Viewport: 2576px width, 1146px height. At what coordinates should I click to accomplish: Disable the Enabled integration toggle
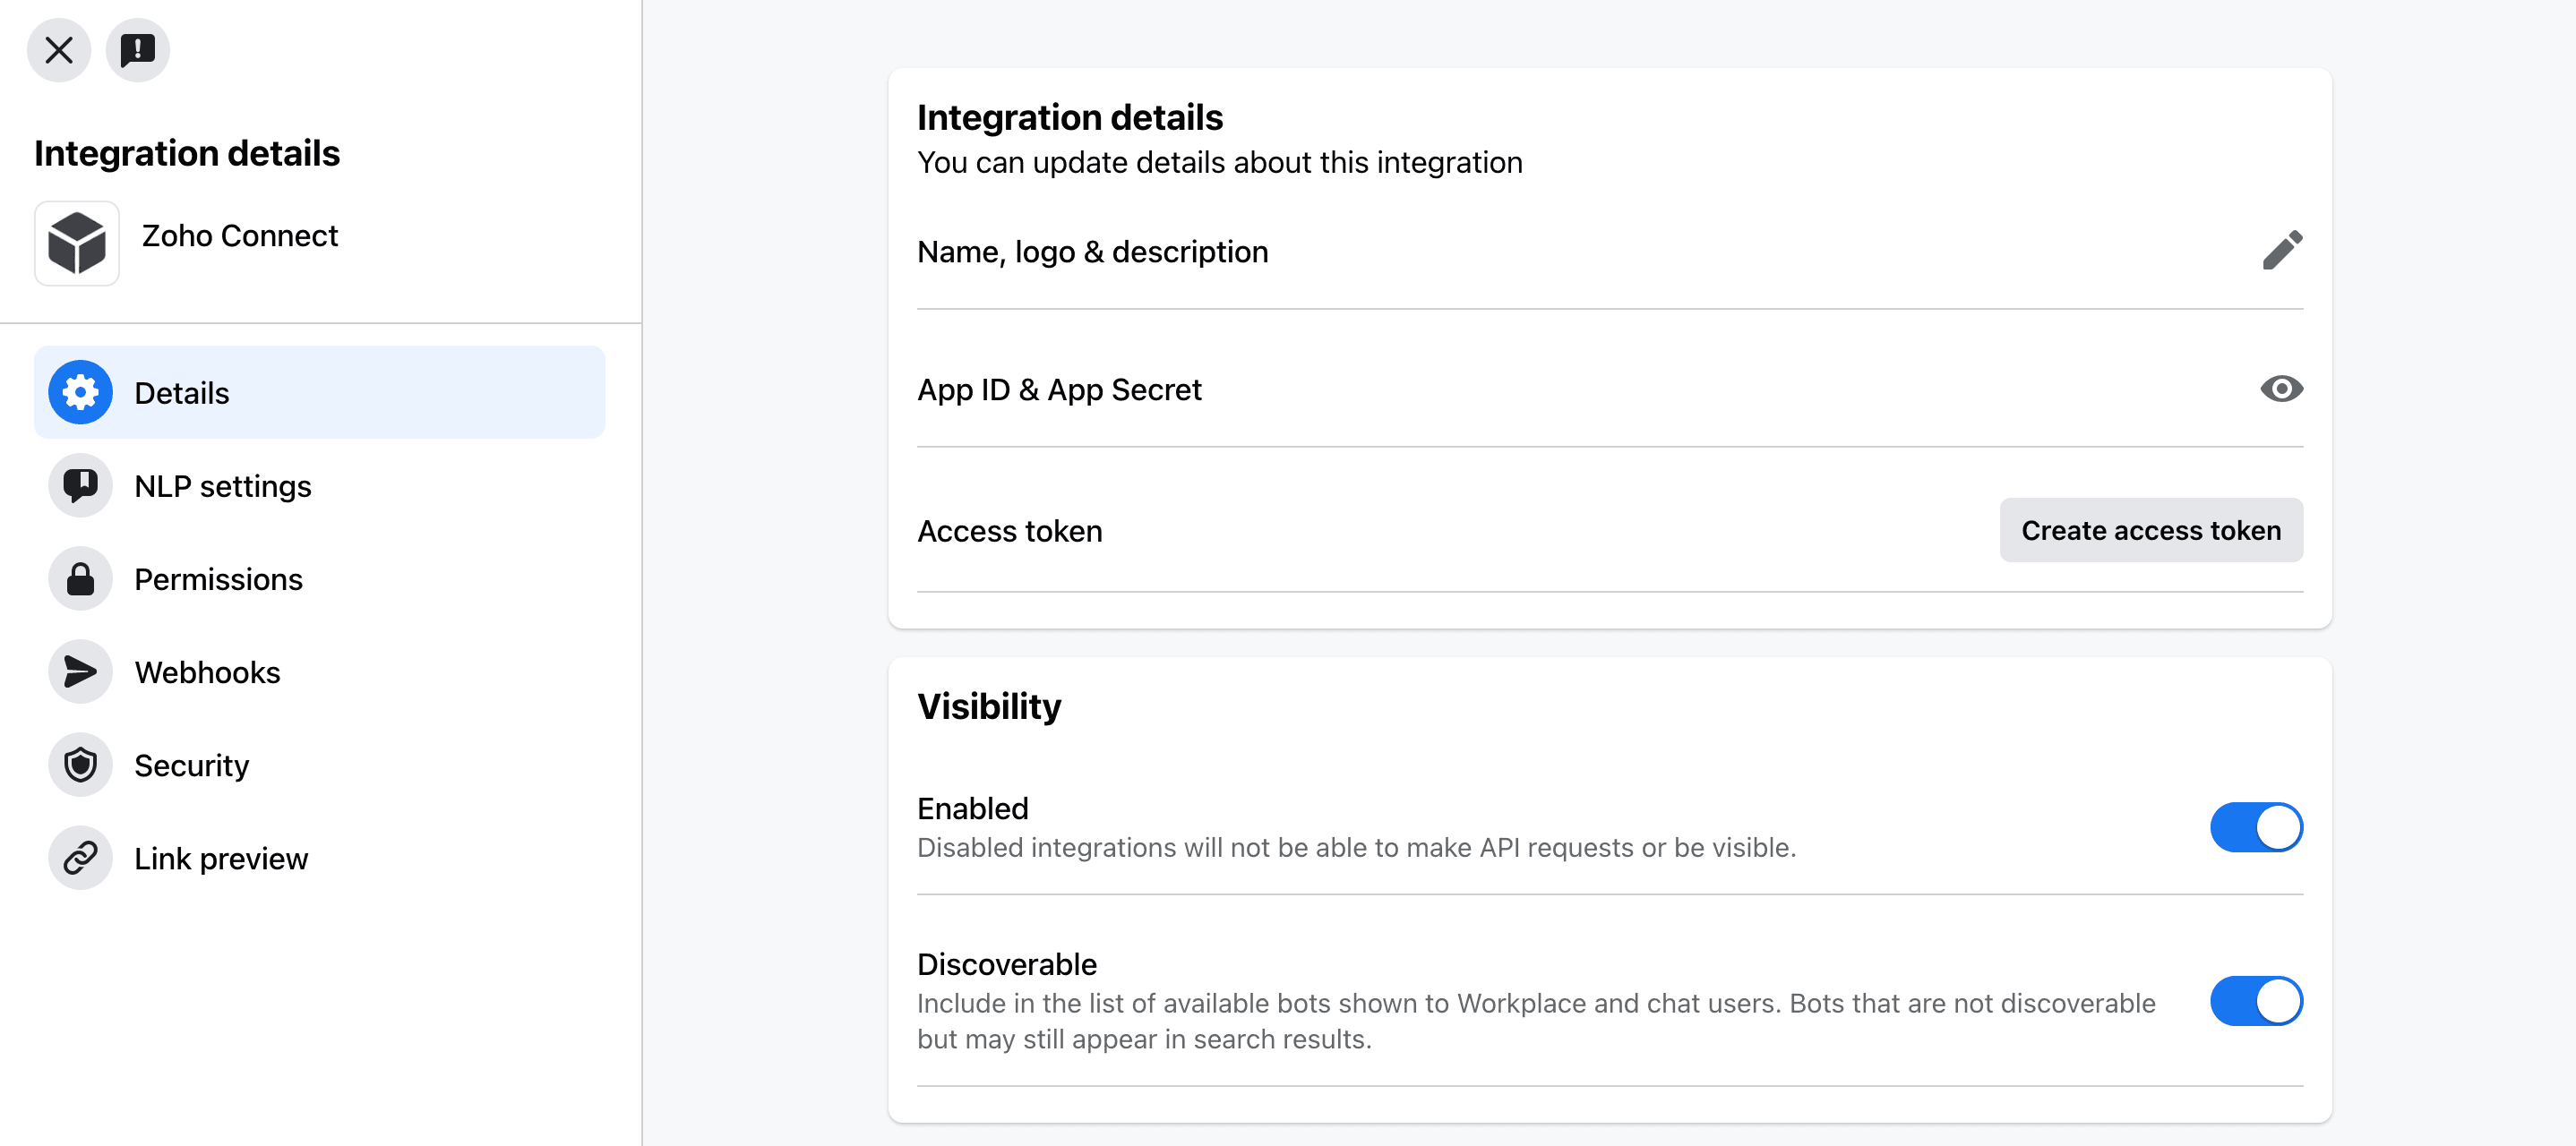[2255, 827]
